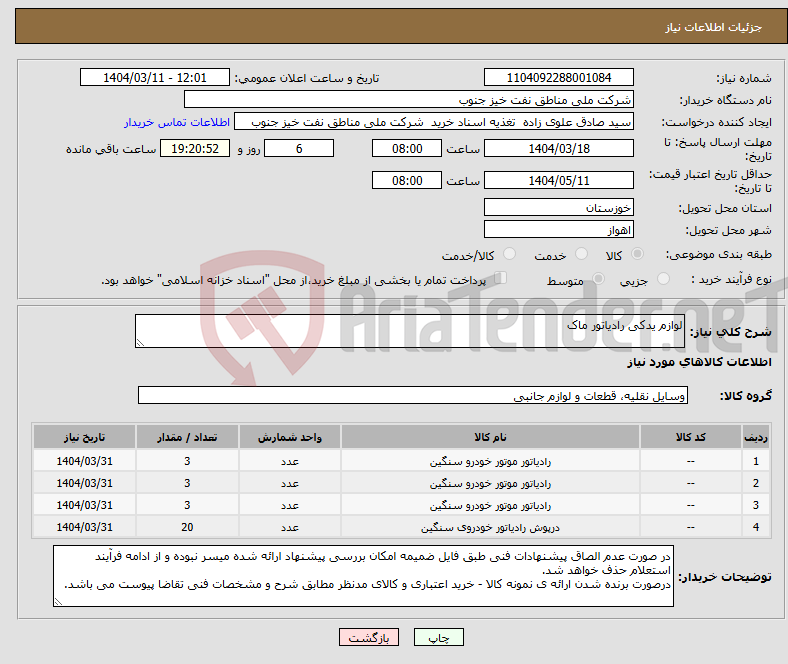Click the نام کالا column header

[490, 437]
